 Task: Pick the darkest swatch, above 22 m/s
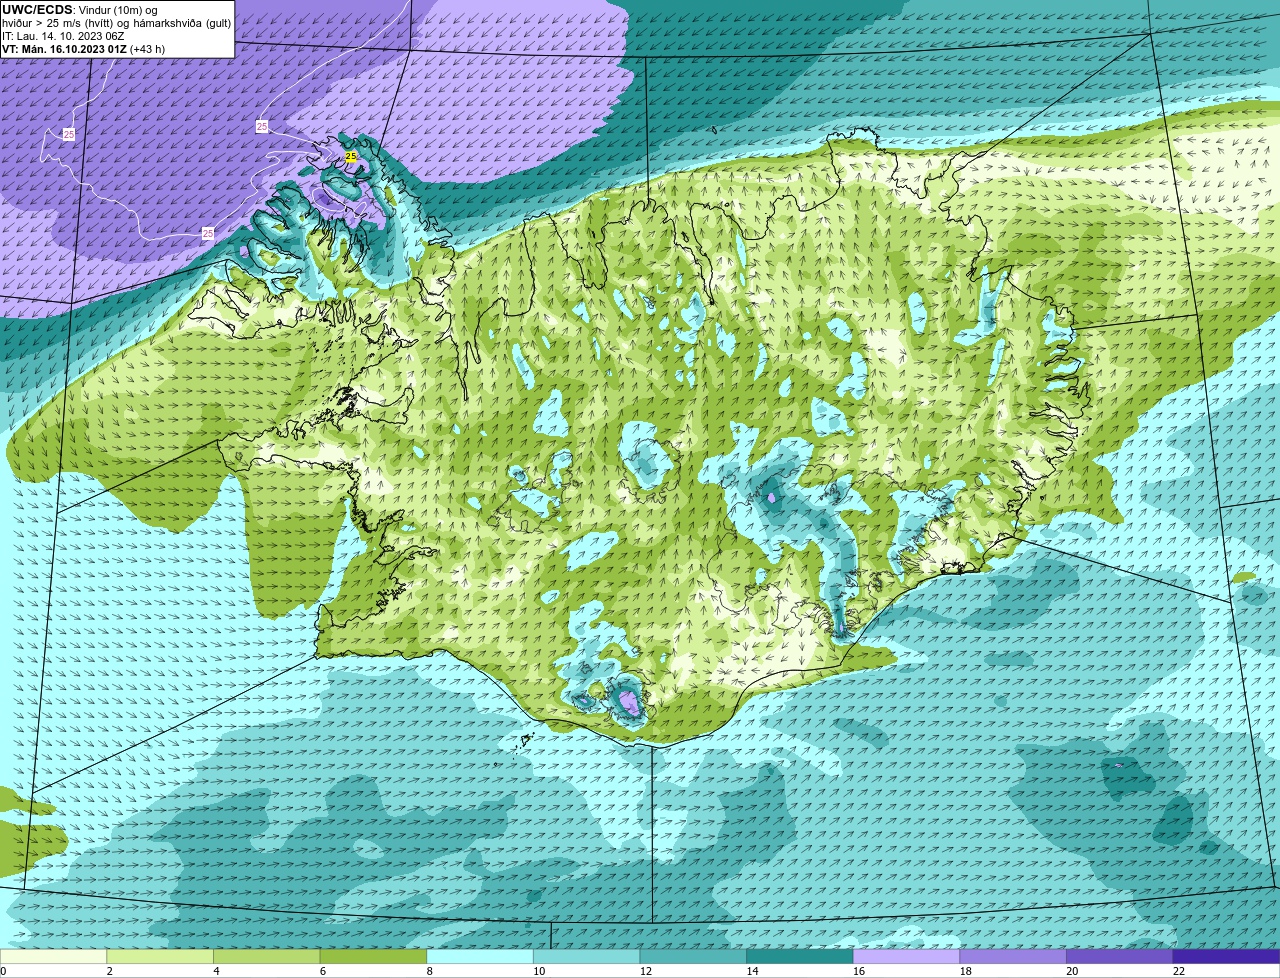(1227, 956)
